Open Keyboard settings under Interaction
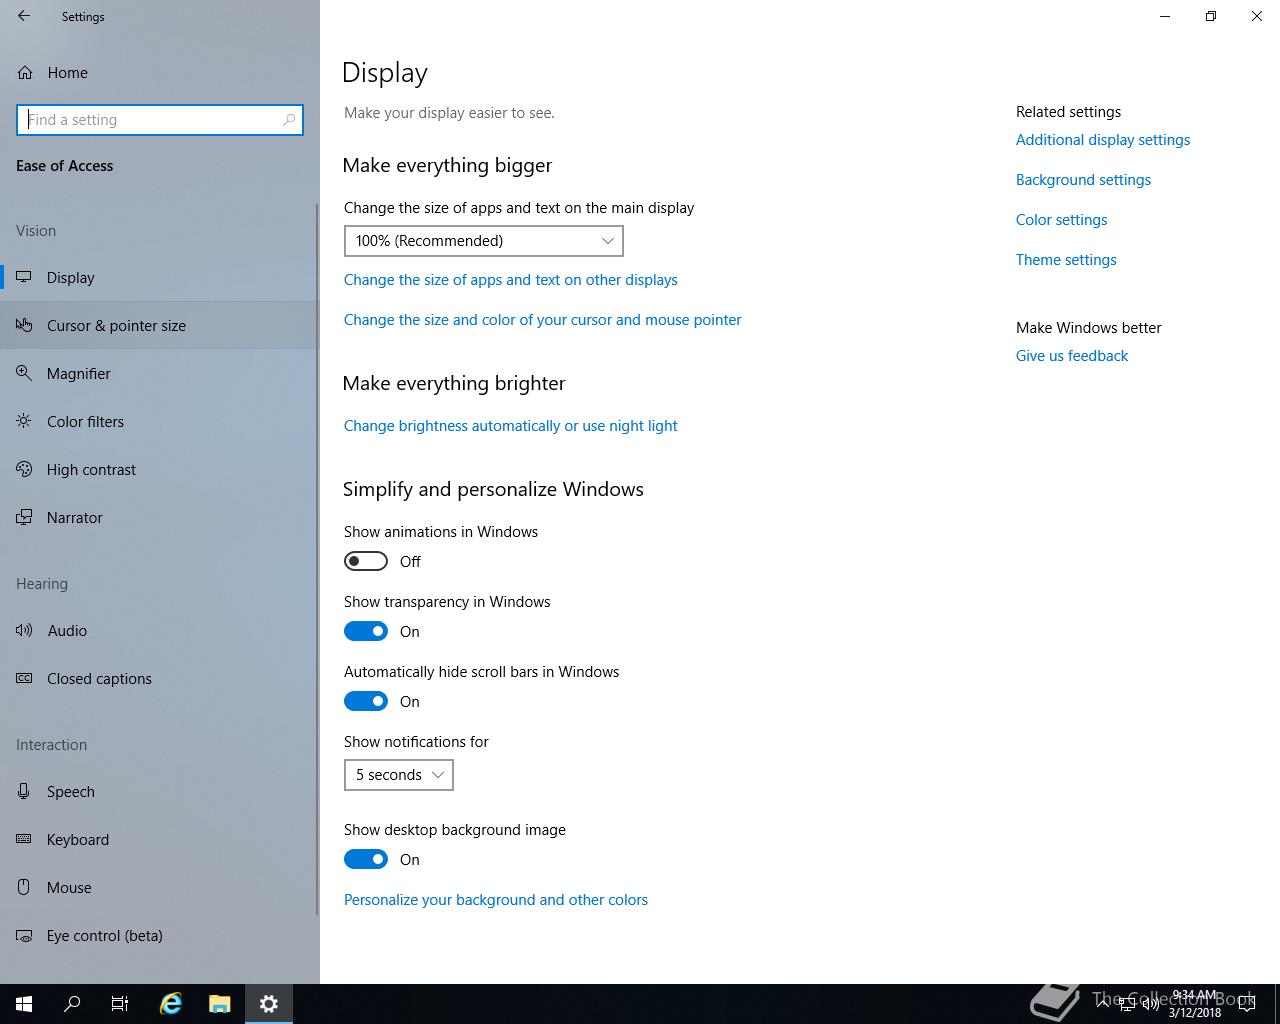 pos(160,839)
